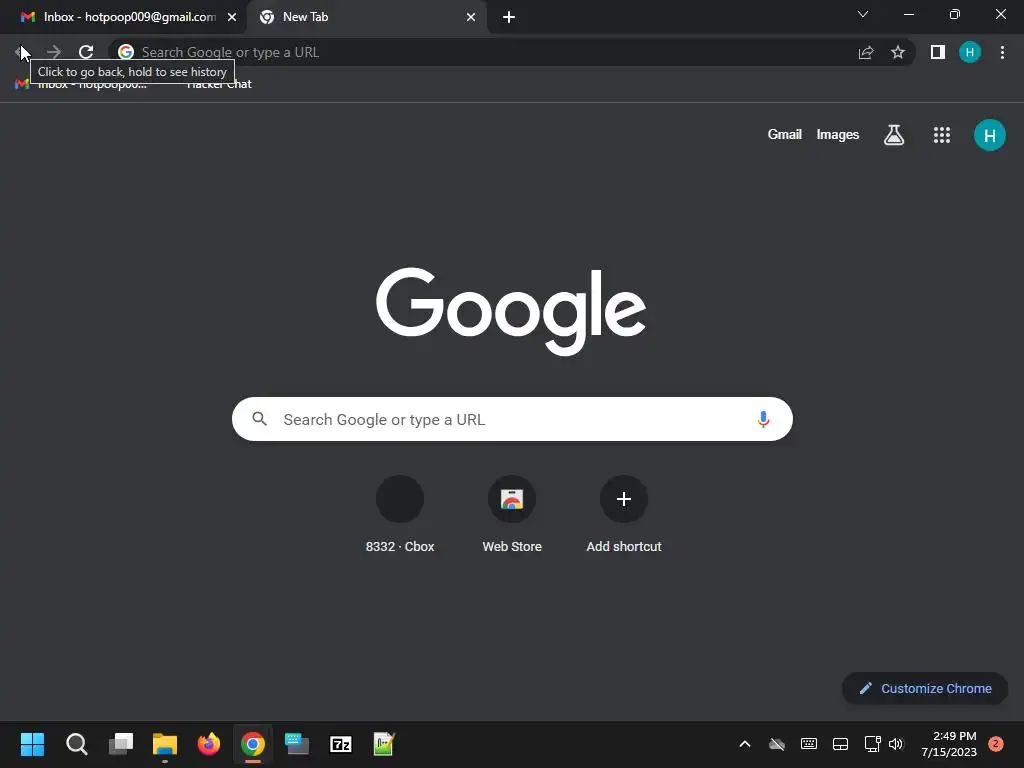The width and height of the screenshot is (1024, 768).
Task: Open the volume speaker tray icon
Action: (x=896, y=744)
